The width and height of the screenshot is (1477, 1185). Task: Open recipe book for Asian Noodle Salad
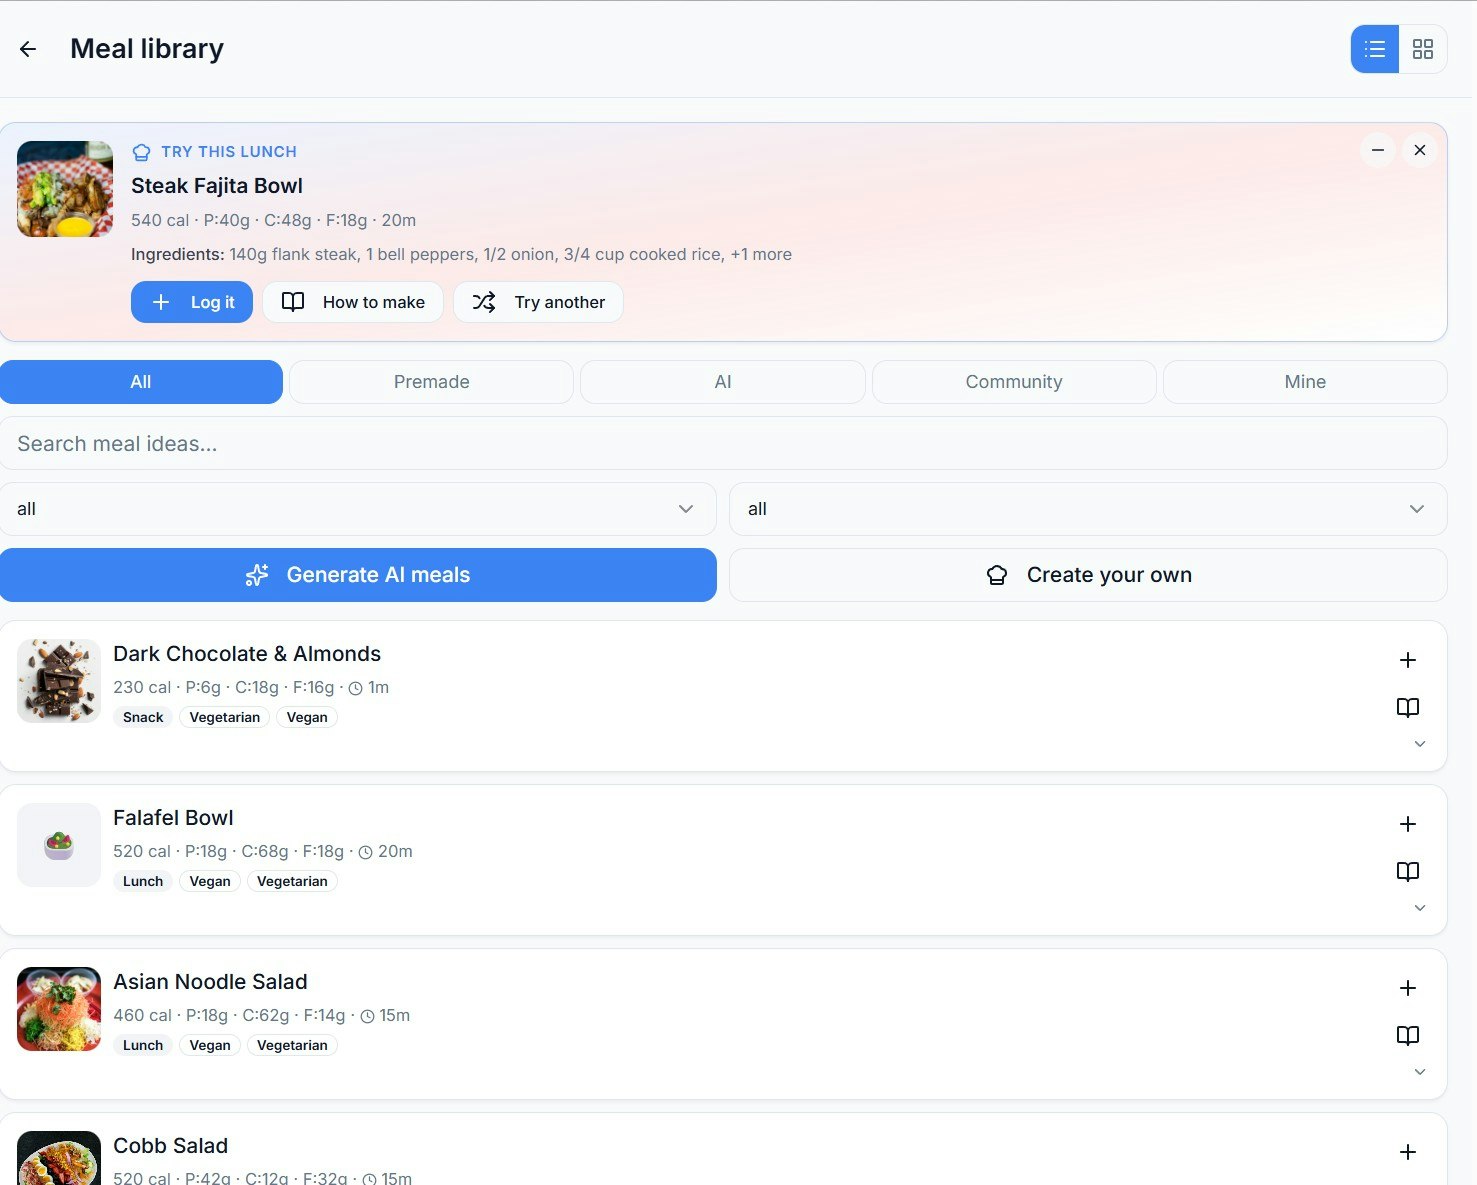[1408, 1036]
